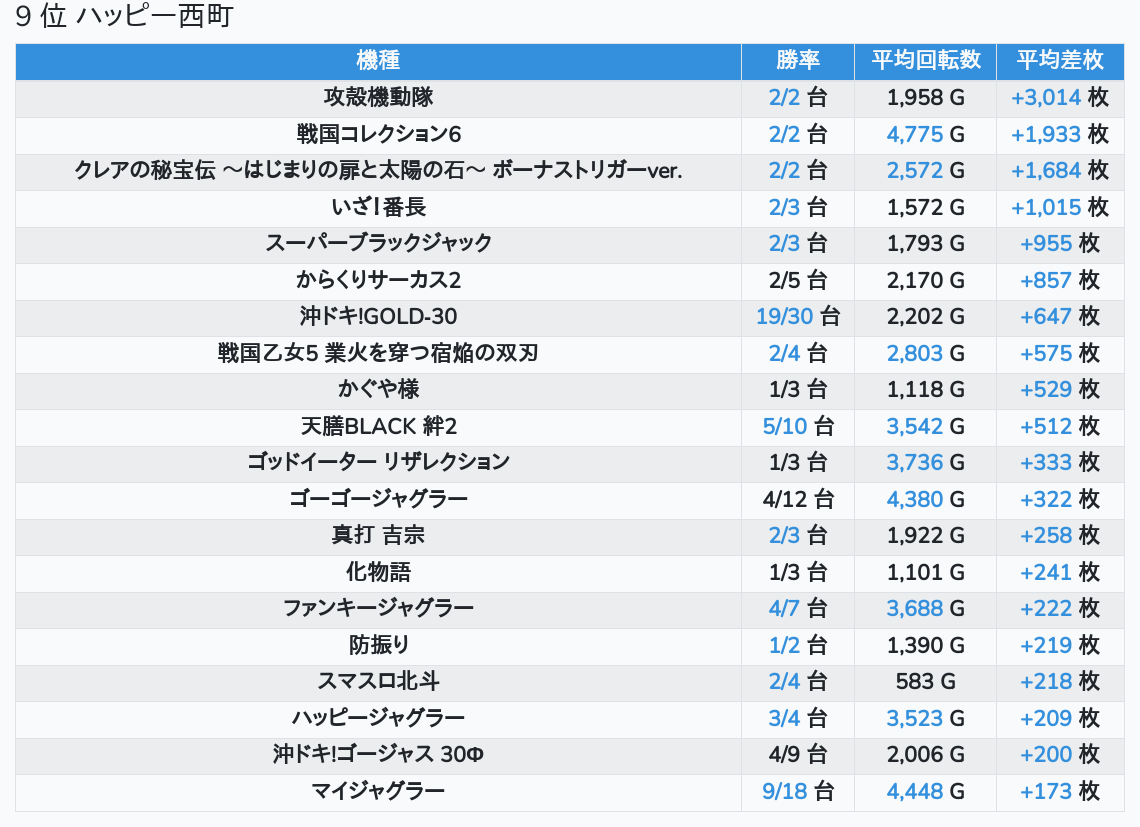The image size is (1140, 827).
Task: Click the 平均回転数 column header
Action: click(x=926, y=61)
